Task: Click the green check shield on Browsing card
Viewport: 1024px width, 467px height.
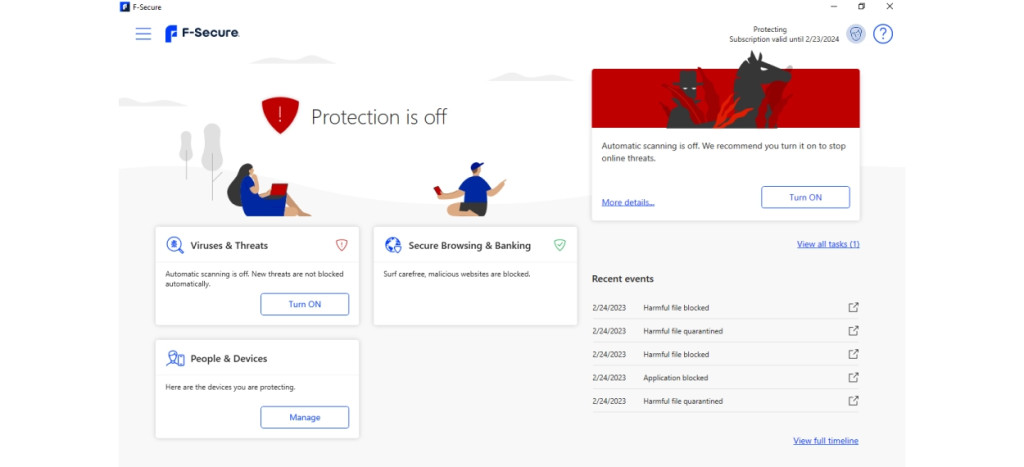Action: [559, 245]
